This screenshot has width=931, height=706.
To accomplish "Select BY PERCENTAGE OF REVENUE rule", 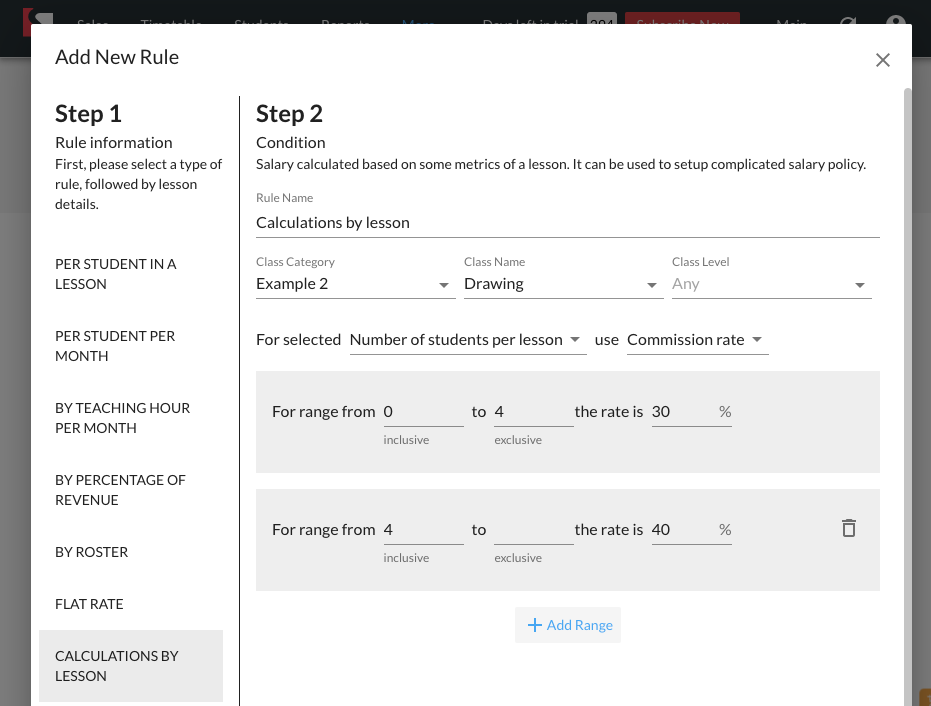I will coord(131,490).
